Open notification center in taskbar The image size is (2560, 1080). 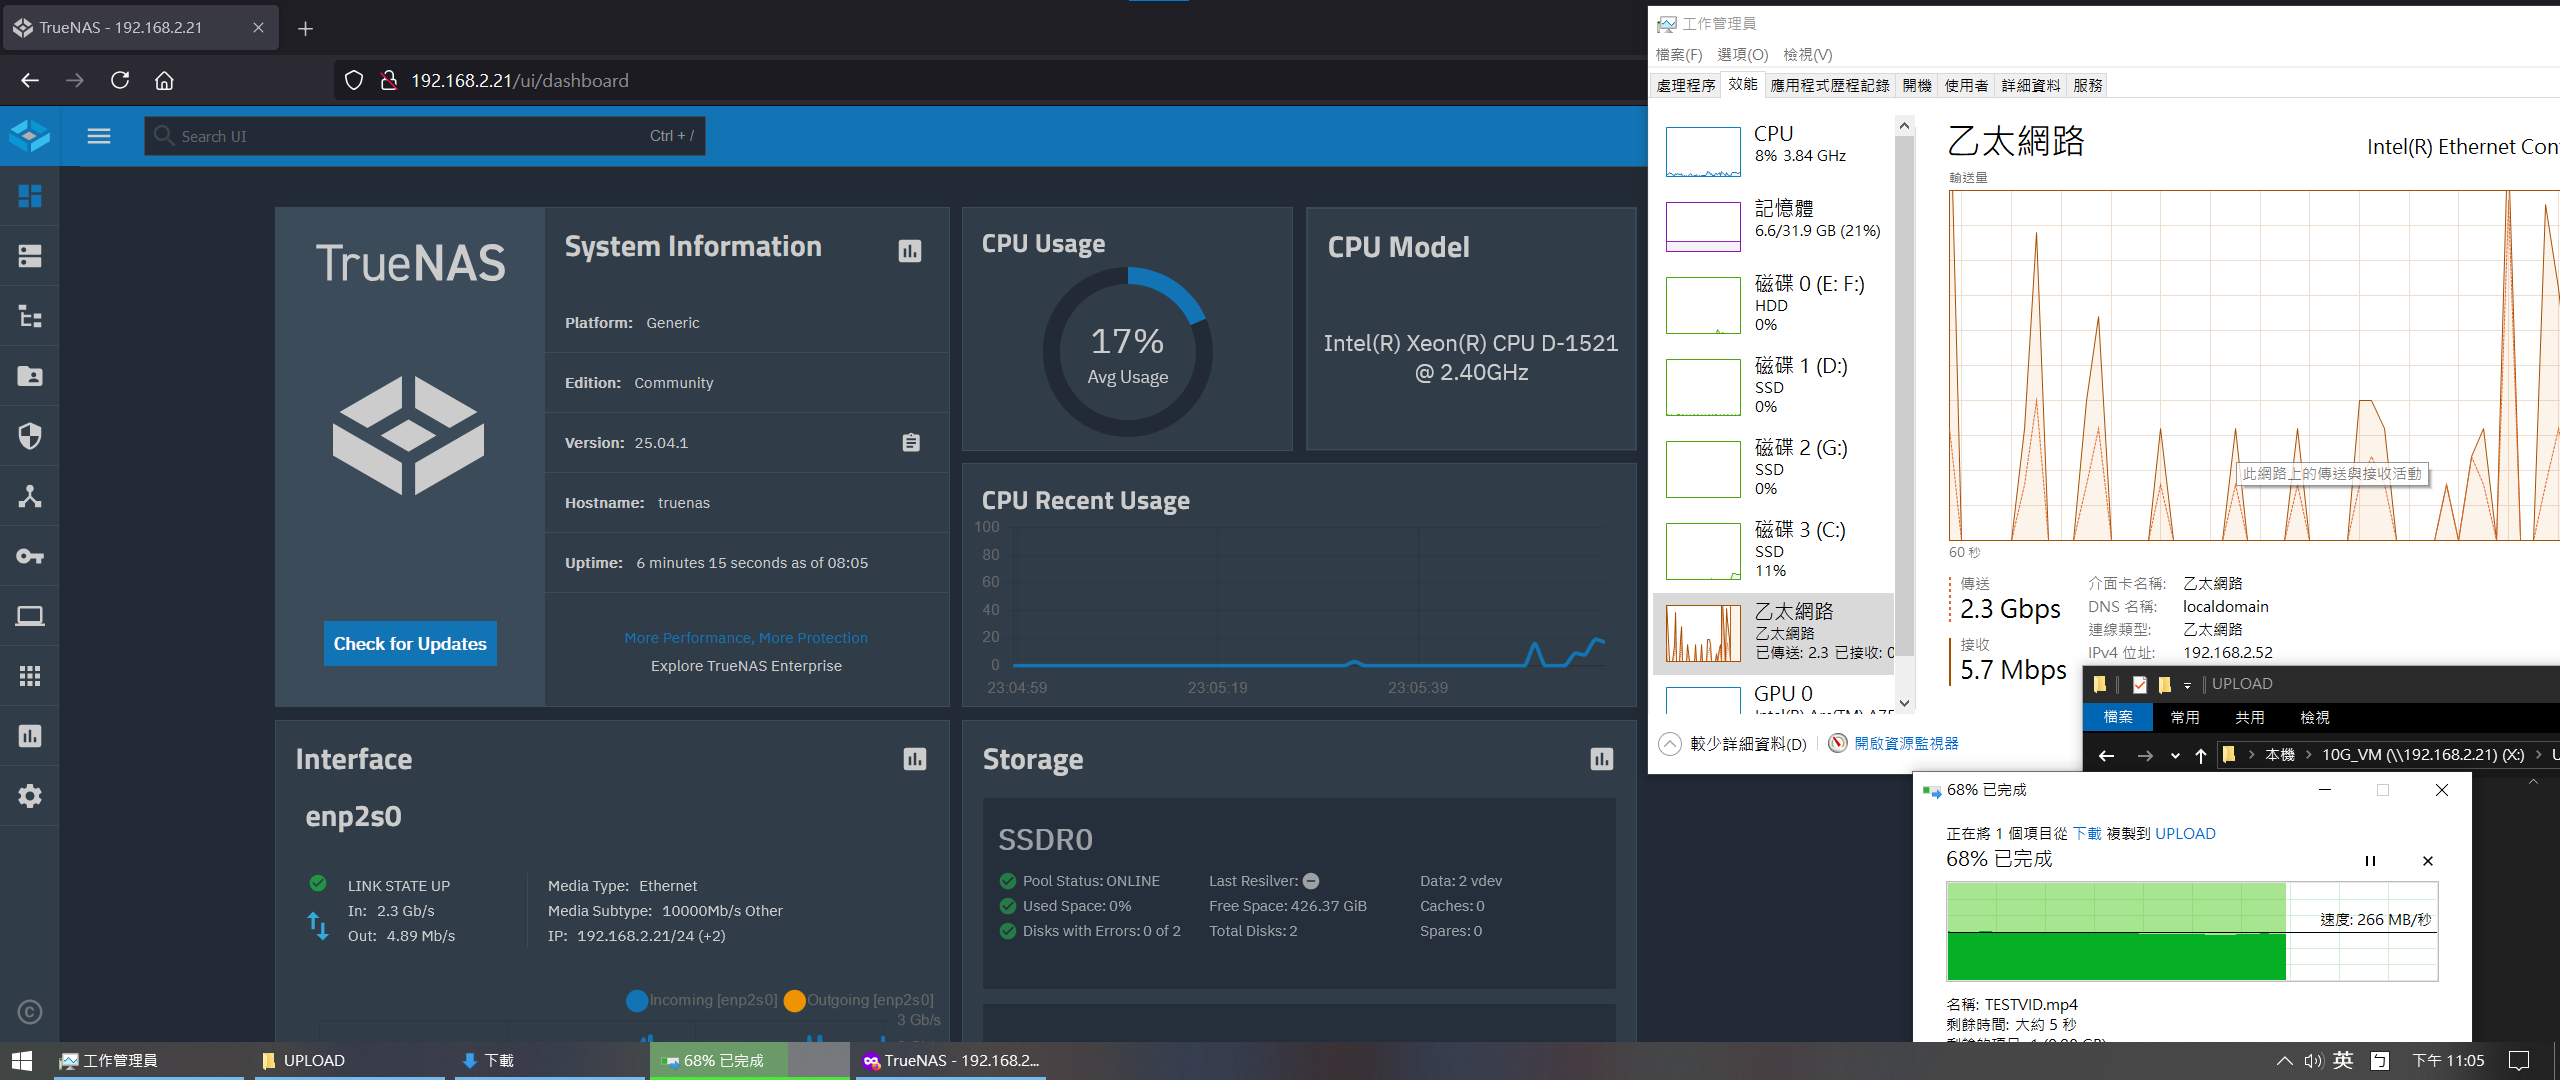click(x=2520, y=1060)
